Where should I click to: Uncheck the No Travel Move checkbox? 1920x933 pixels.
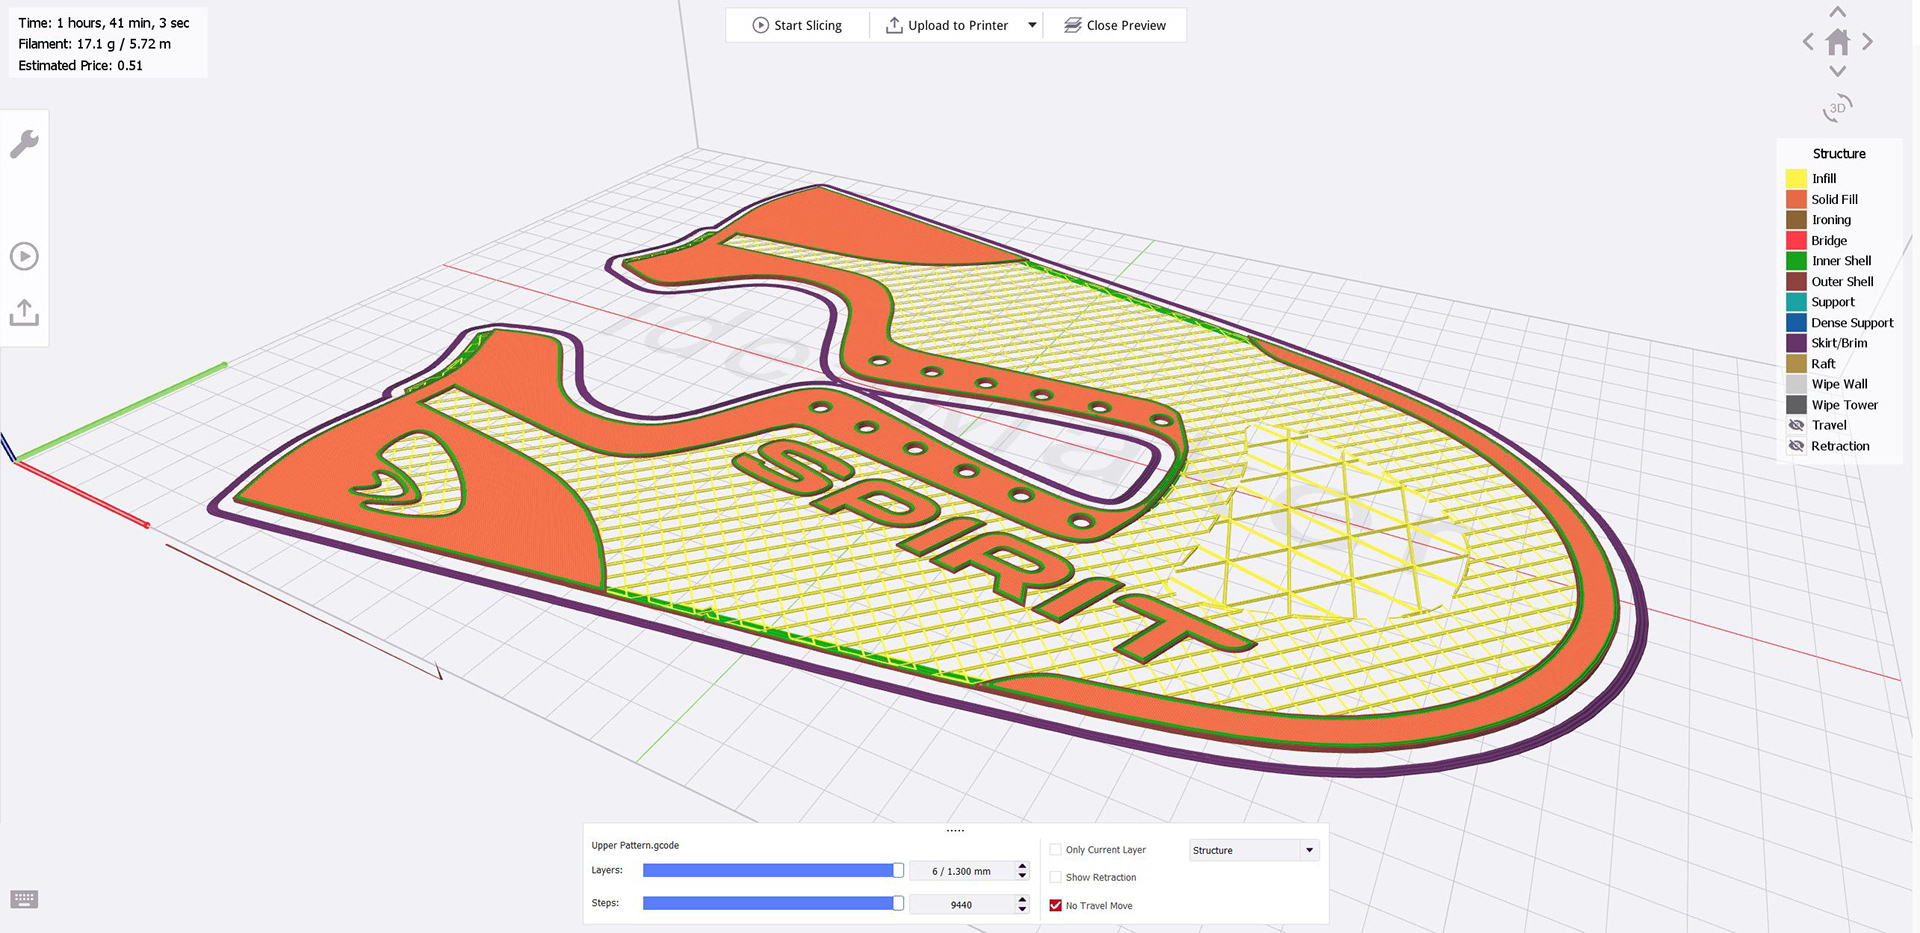click(x=1055, y=905)
